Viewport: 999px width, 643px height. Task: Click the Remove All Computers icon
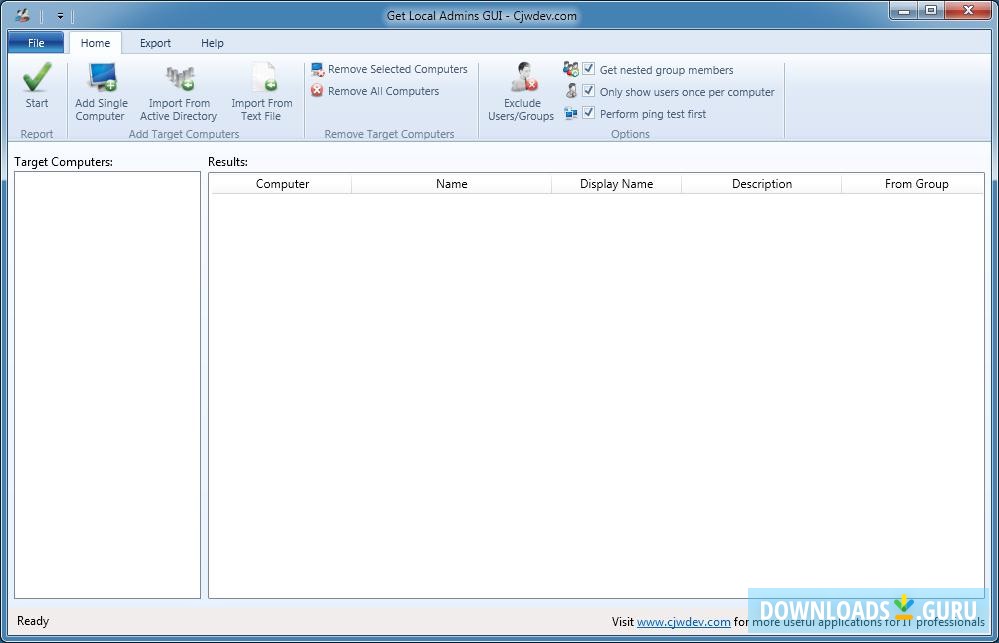(x=318, y=91)
